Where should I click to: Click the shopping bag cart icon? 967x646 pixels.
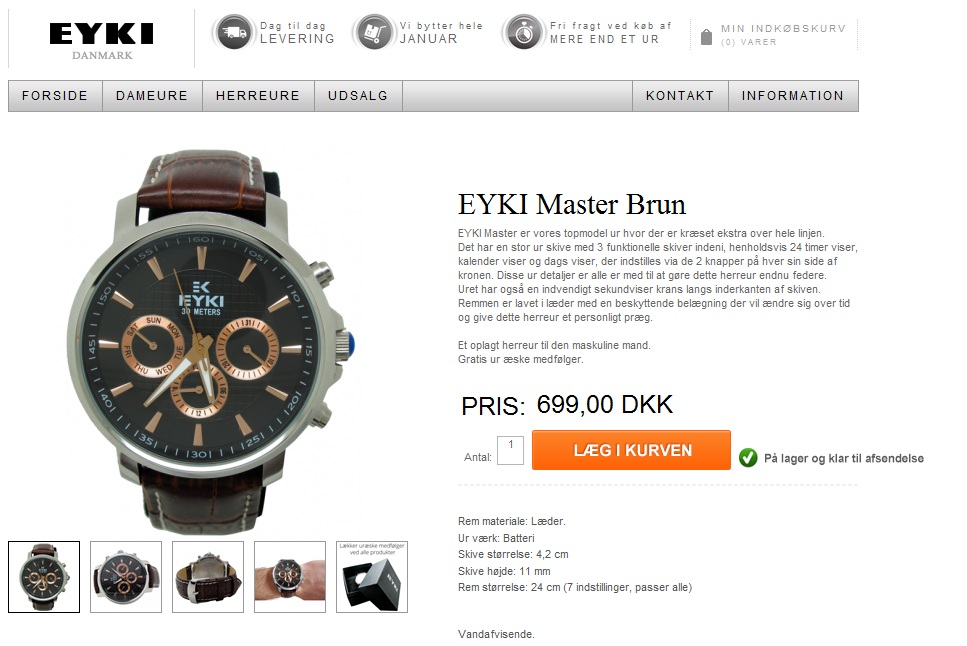point(707,38)
